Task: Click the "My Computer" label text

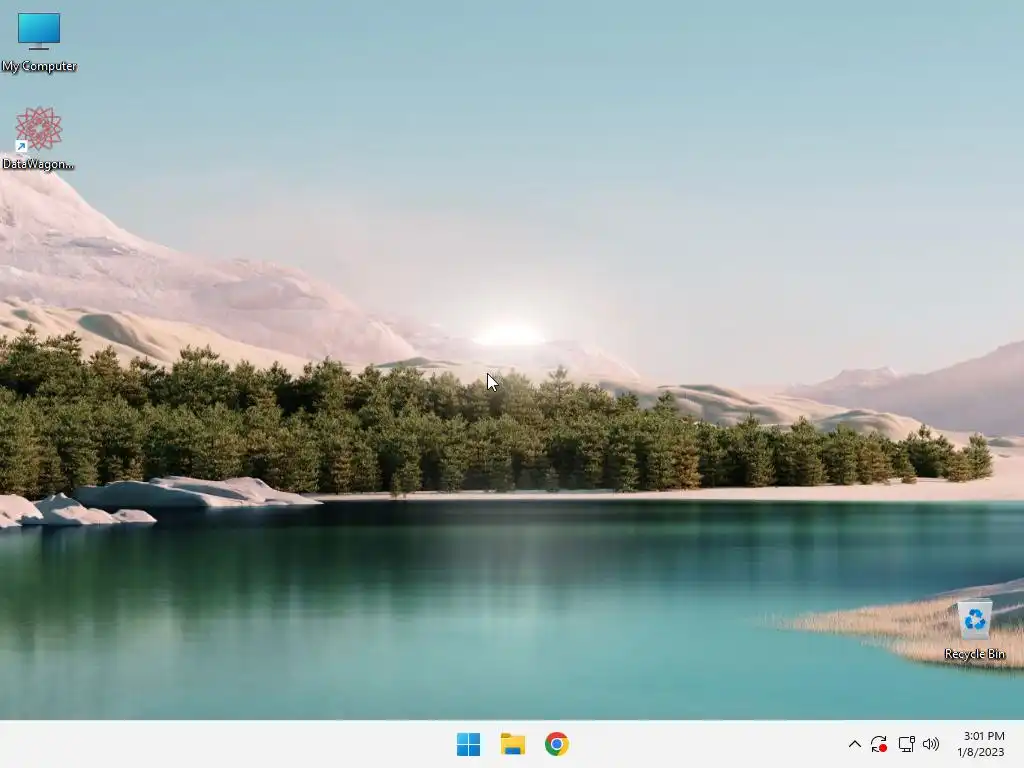Action: pos(39,66)
